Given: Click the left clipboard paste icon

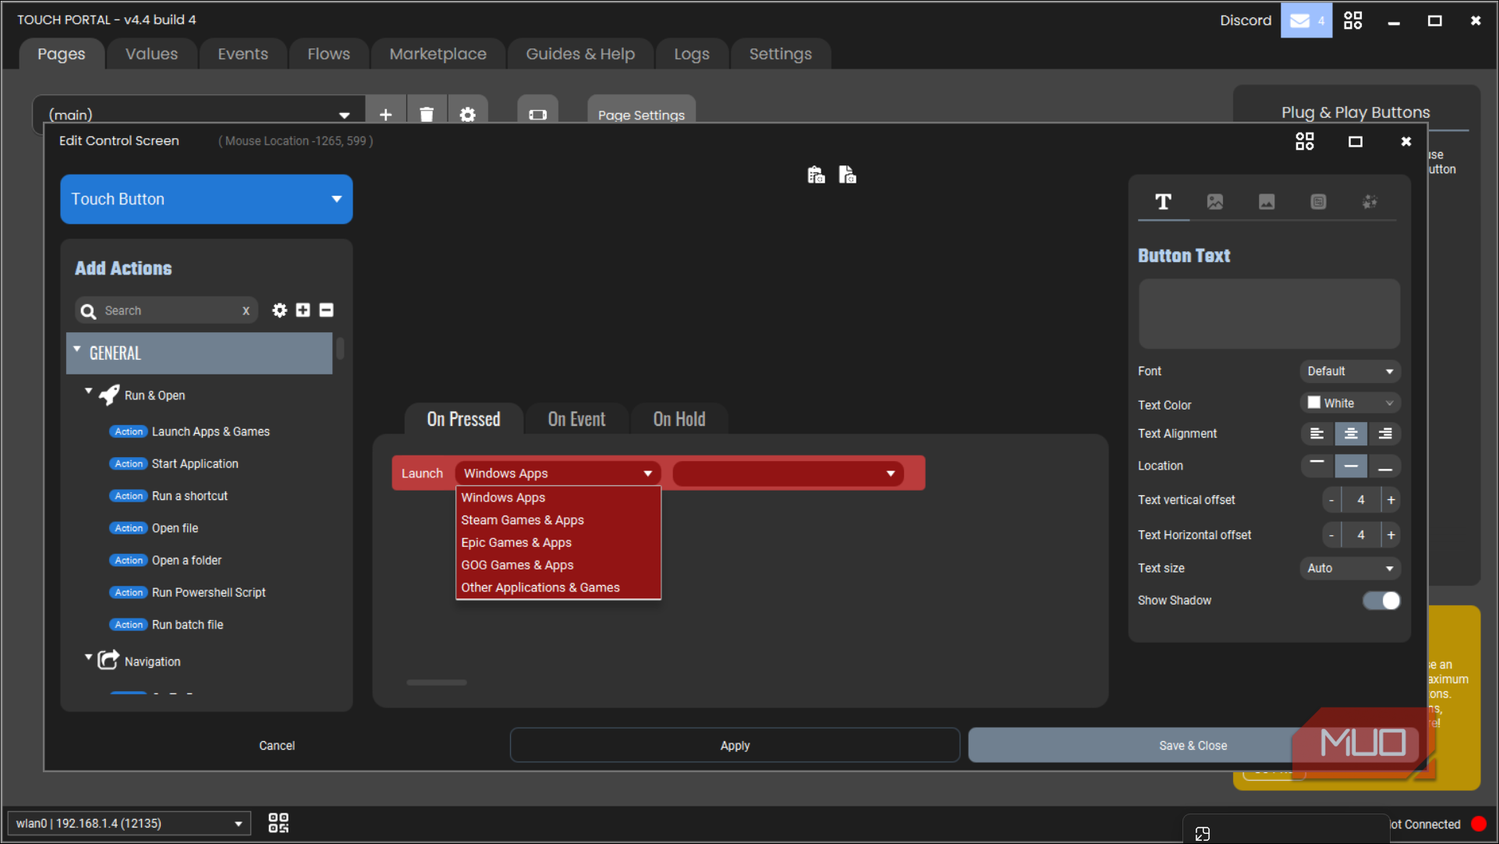Looking at the screenshot, I should coord(816,175).
